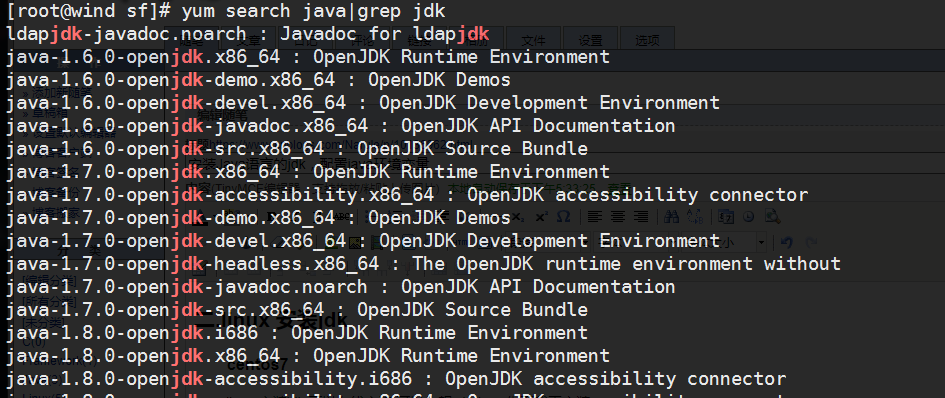Click the preview magnifier icon
This screenshot has height=398, width=945.
coord(773,216)
